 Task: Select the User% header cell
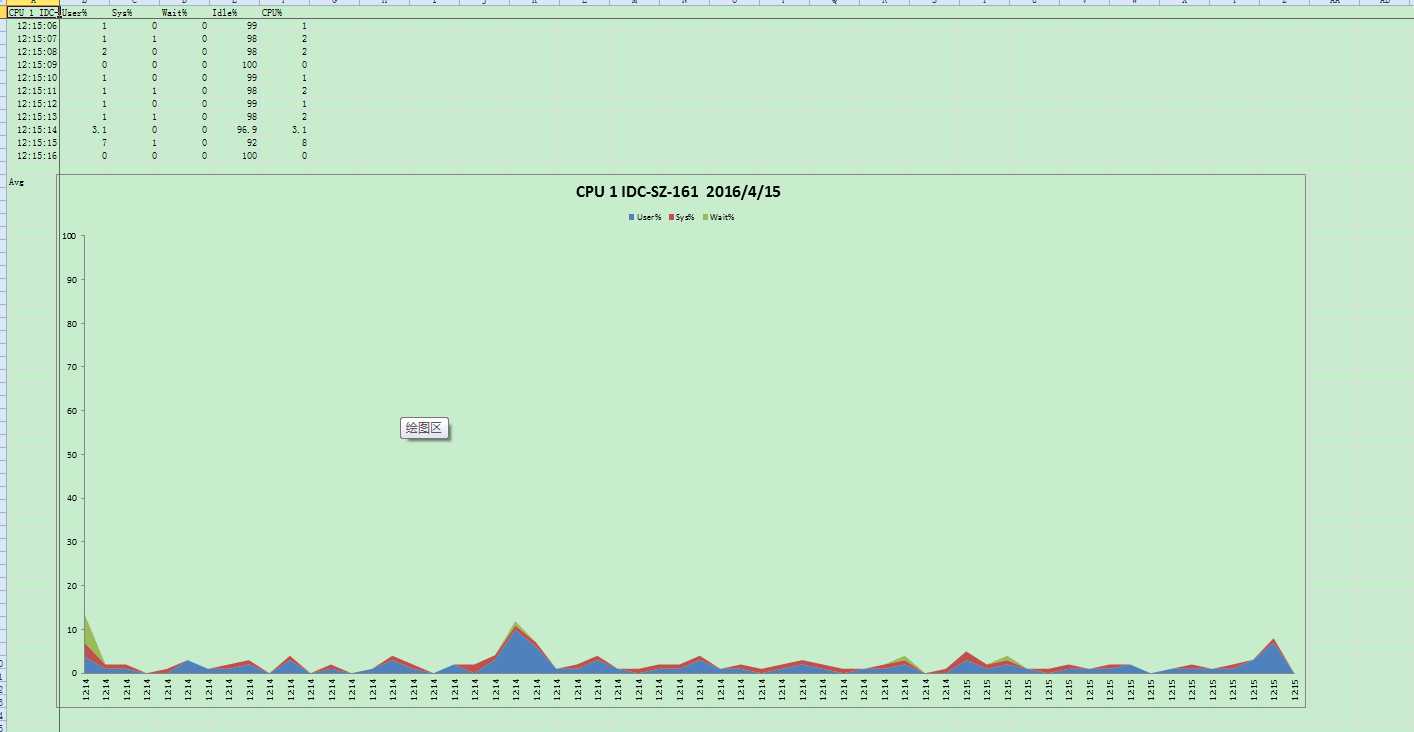(85, 13)
